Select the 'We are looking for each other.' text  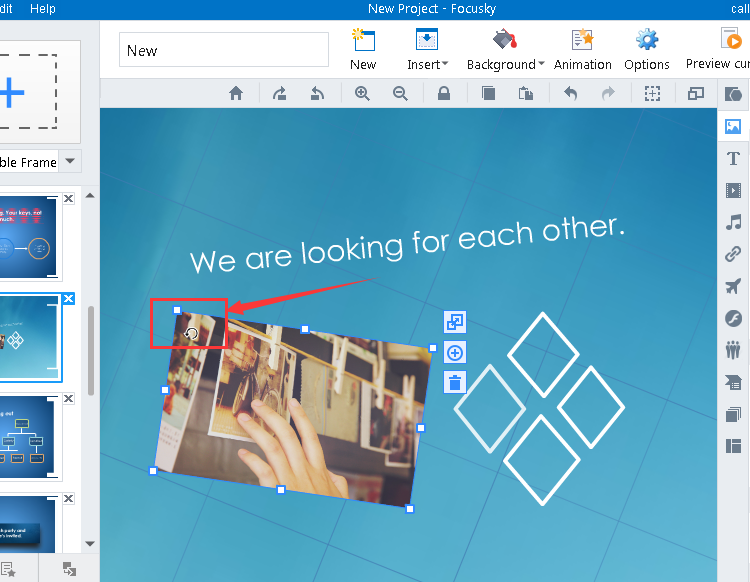(x=408, y=244)
